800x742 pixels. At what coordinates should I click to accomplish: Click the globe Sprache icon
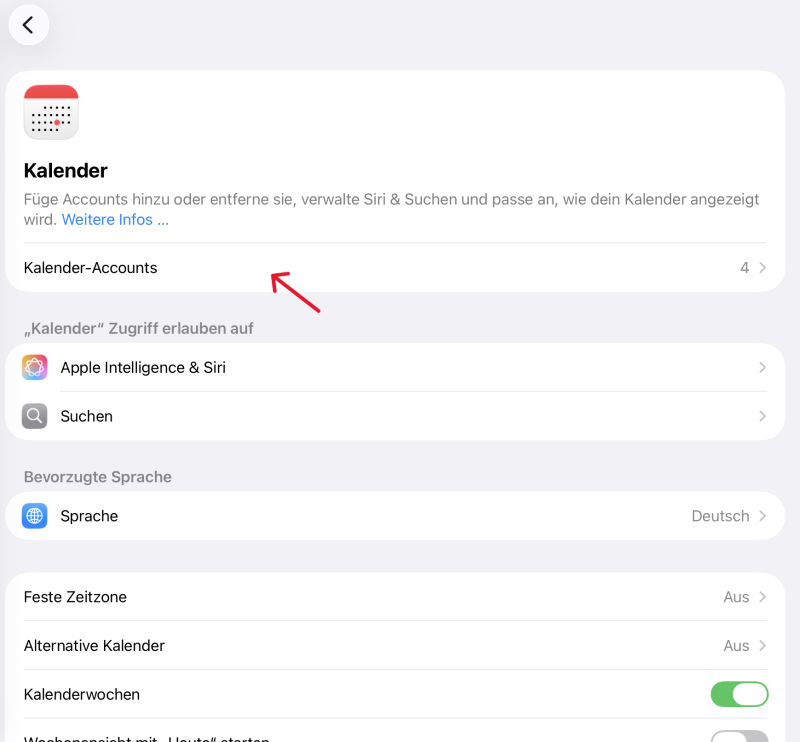pos(35,516)
